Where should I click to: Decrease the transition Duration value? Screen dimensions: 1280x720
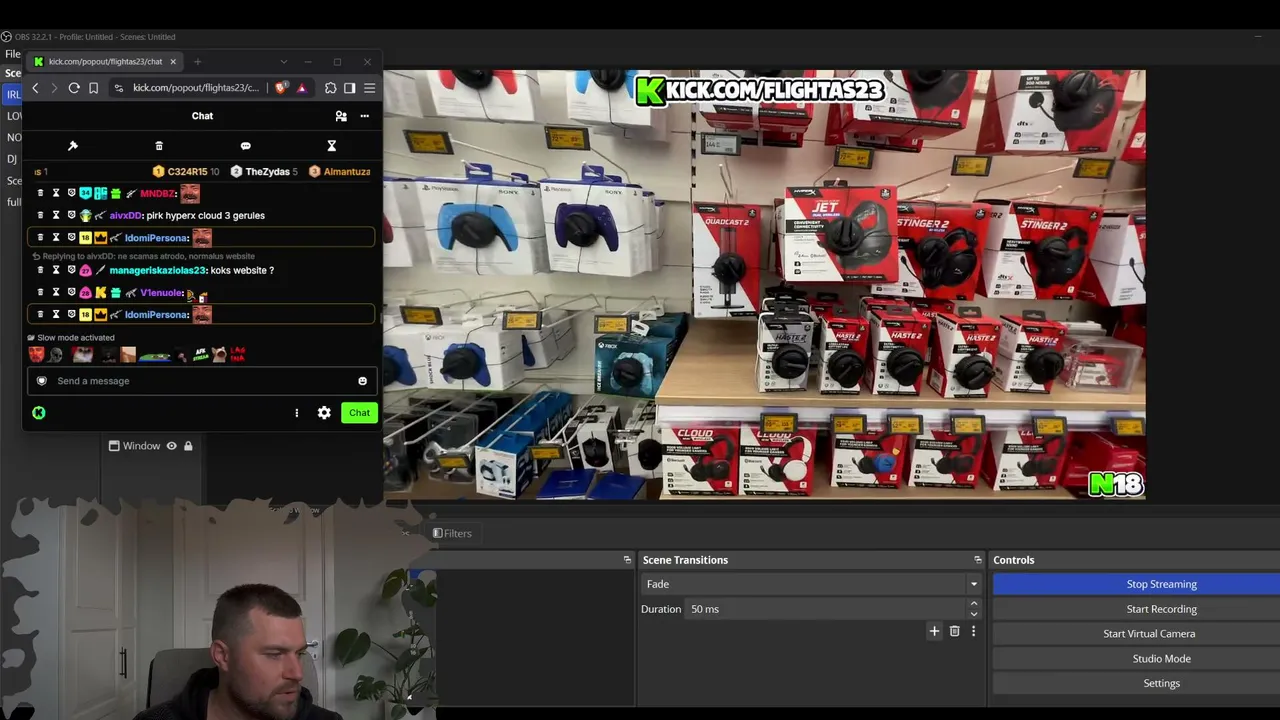tap(973, 614)
